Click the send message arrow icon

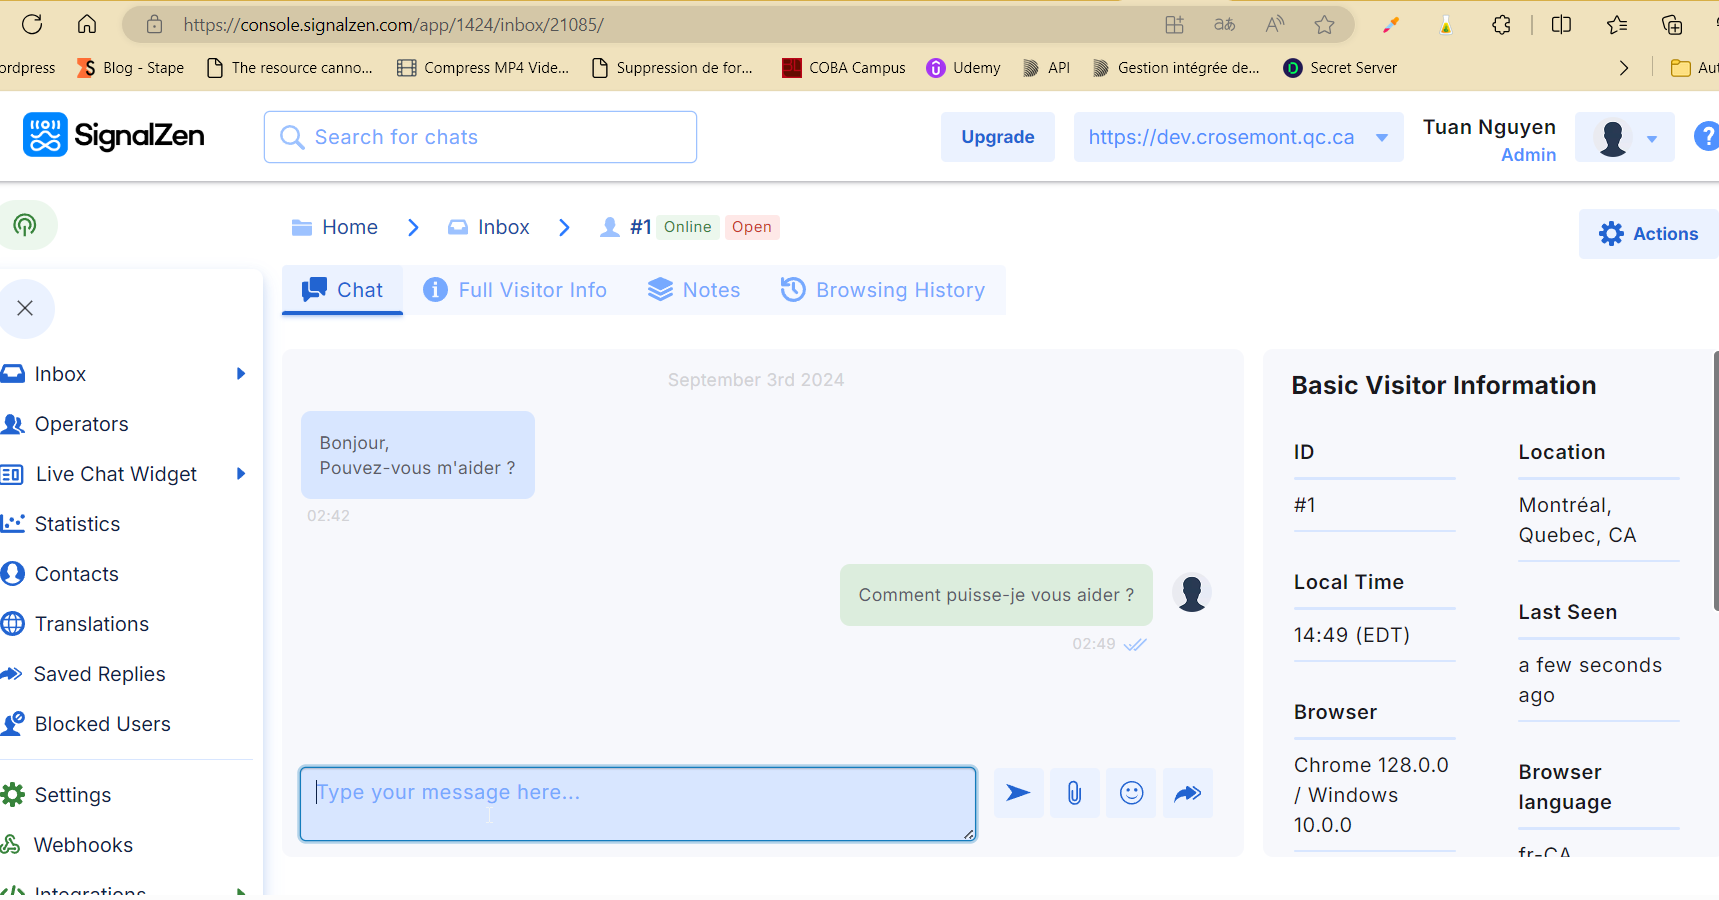(1018, 793)
